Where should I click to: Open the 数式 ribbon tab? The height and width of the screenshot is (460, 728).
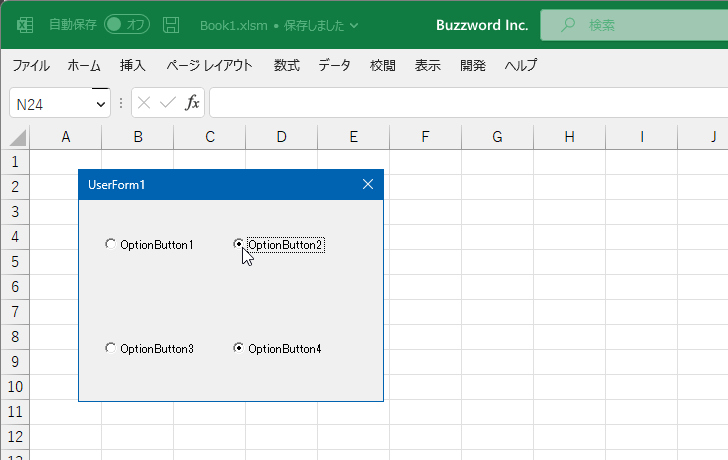286,65
